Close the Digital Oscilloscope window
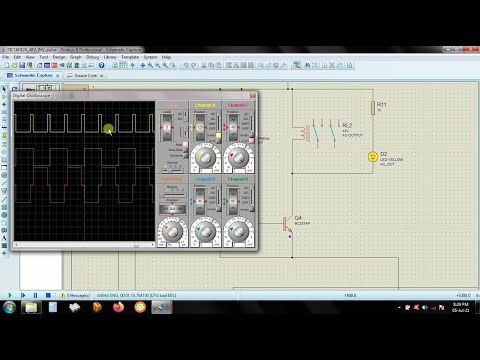Screen dimensions: 480x360 click(252, 96)
